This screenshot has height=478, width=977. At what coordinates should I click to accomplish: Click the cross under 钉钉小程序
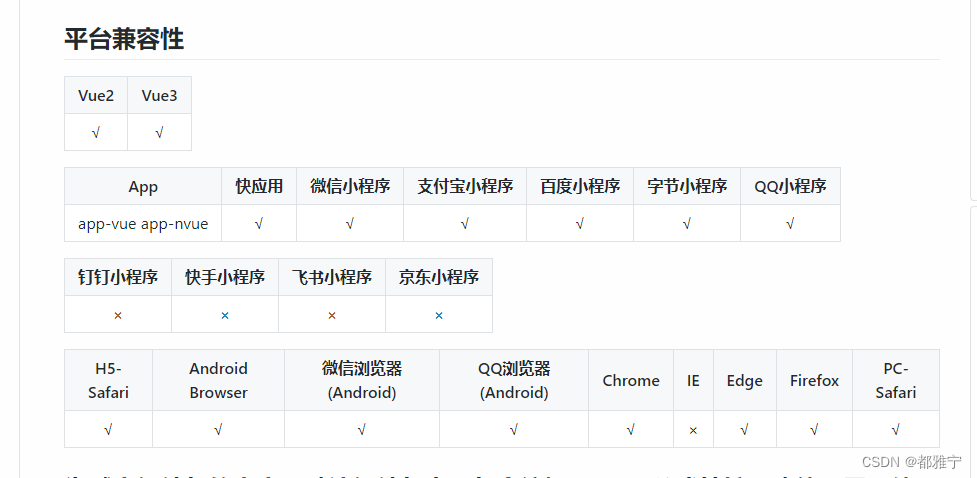pyautogui.click(x=118, y=315)
